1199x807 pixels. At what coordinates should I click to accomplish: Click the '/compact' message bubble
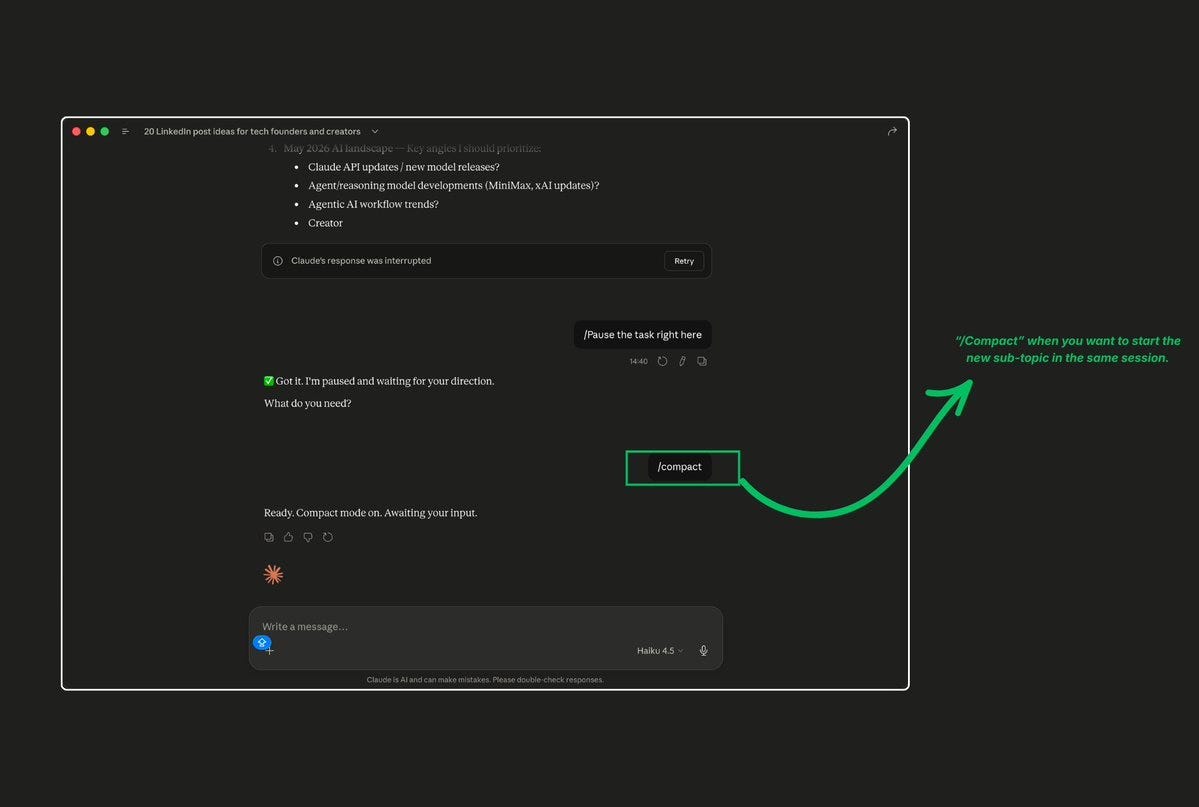click(680, 467)
